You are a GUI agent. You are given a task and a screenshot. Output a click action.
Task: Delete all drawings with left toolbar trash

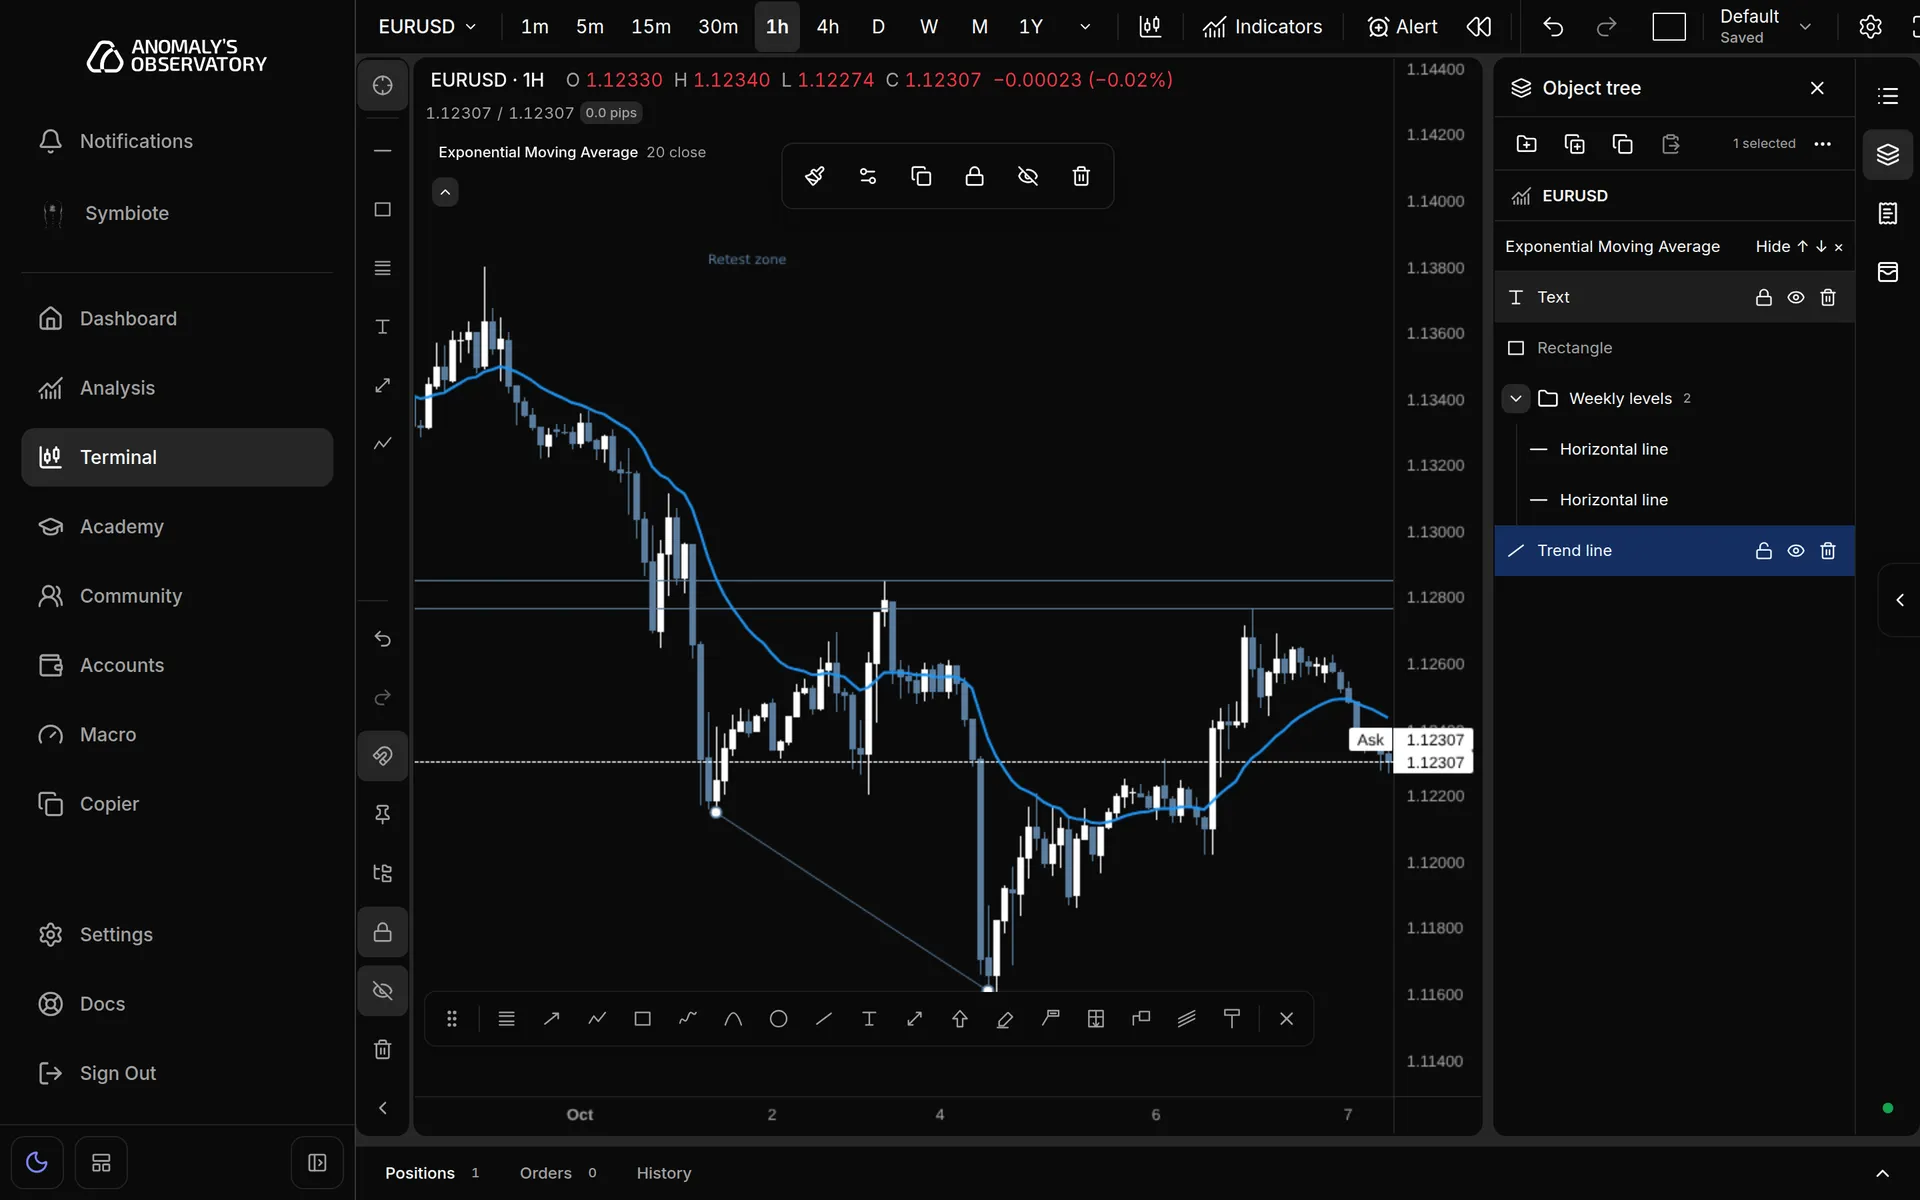tap(382, 1049)
